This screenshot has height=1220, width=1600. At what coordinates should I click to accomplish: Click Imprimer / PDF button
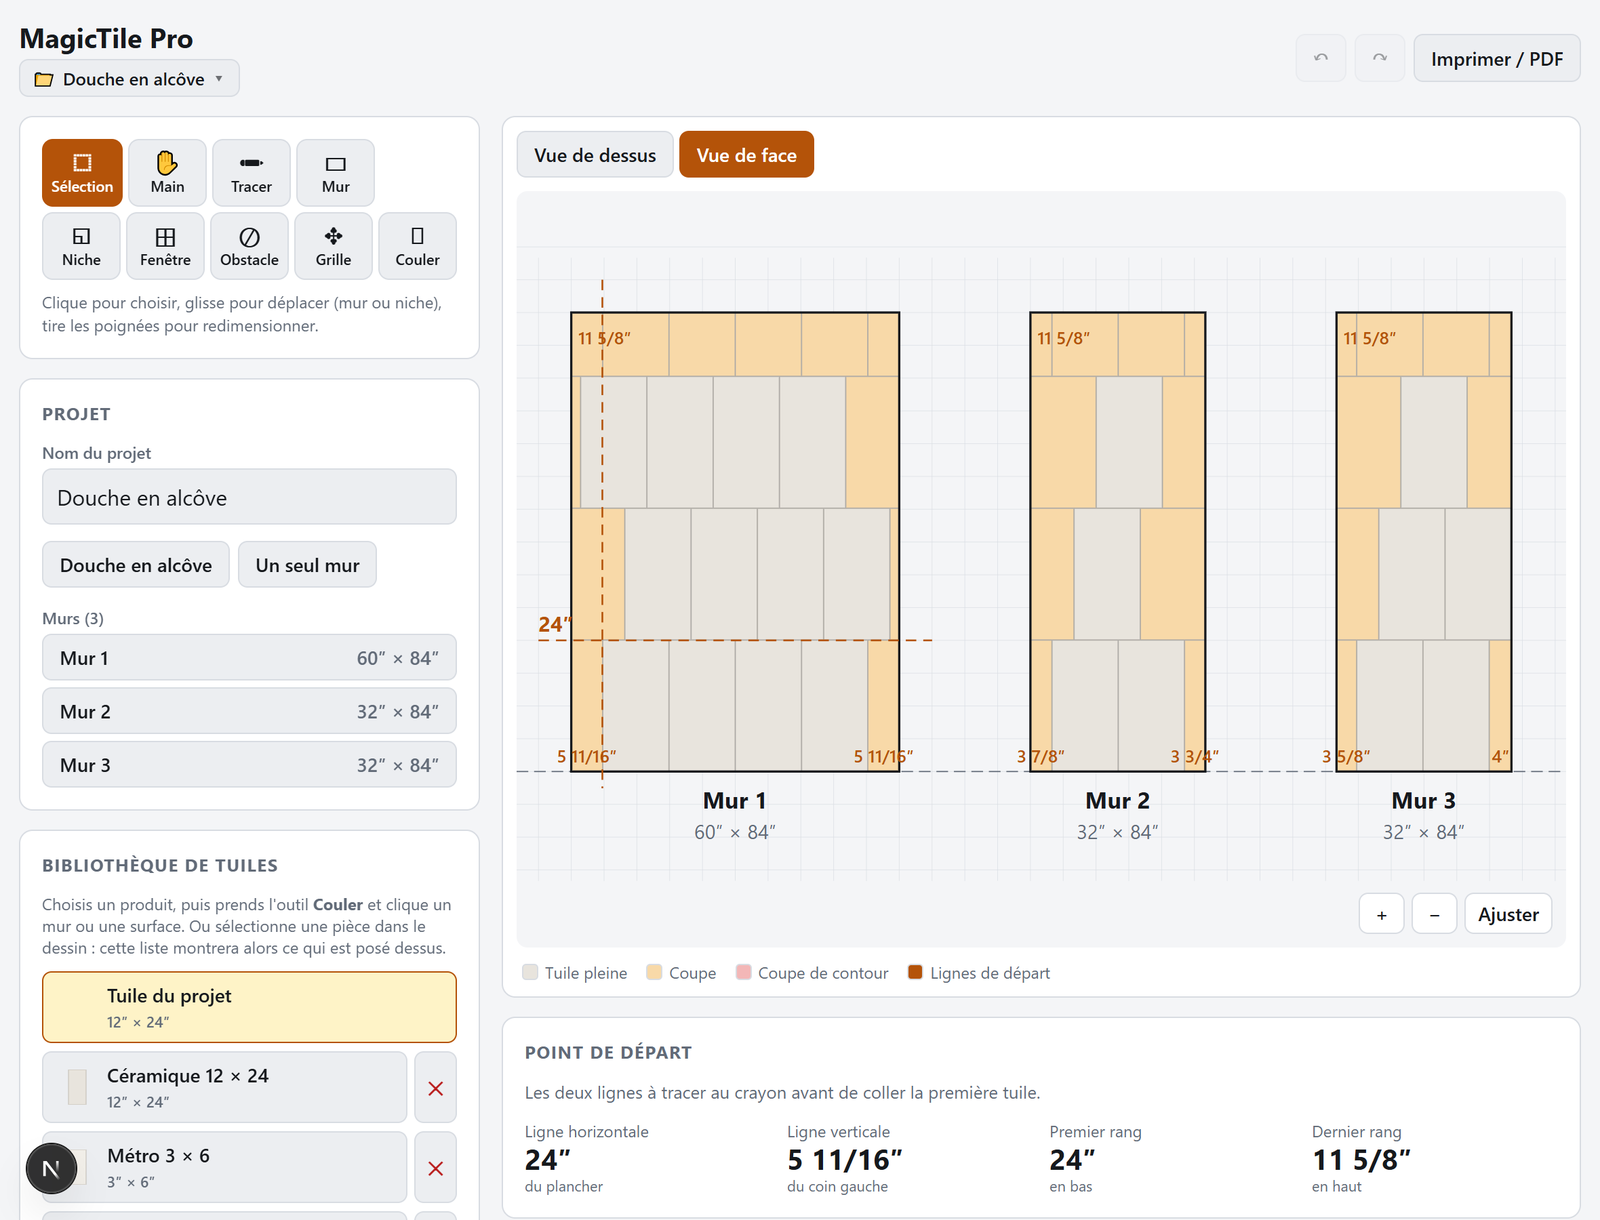pos(1496,58)
